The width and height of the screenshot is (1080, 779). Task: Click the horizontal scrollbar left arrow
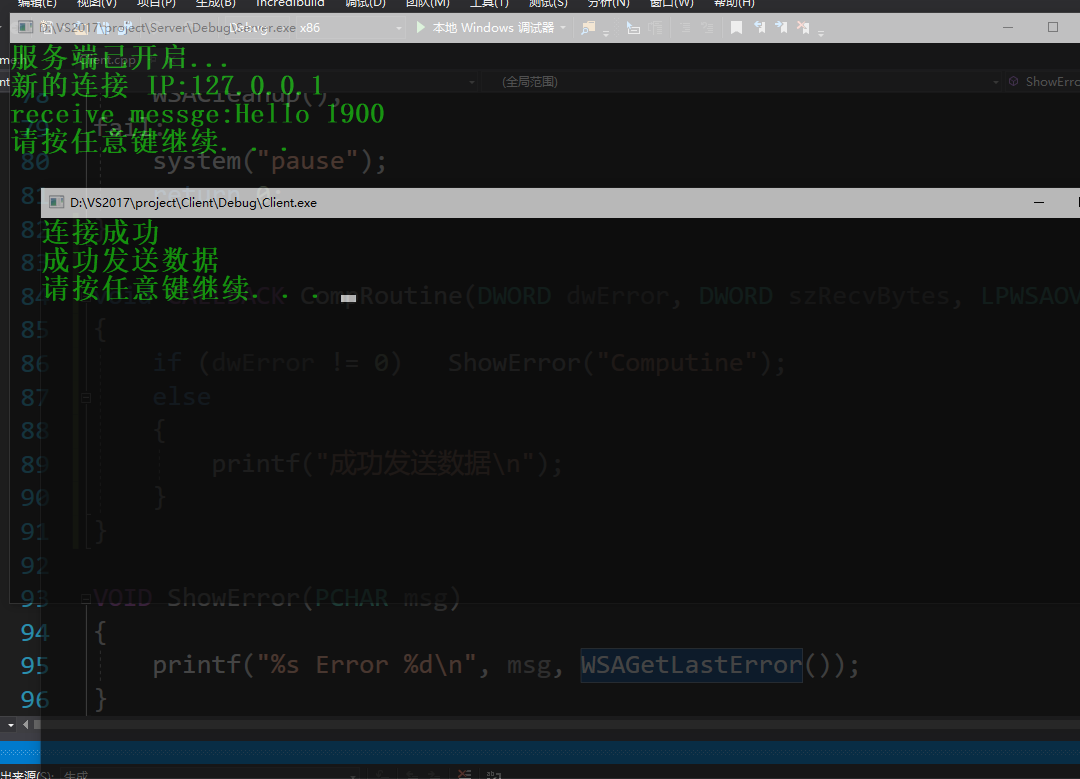click(26, 725)
